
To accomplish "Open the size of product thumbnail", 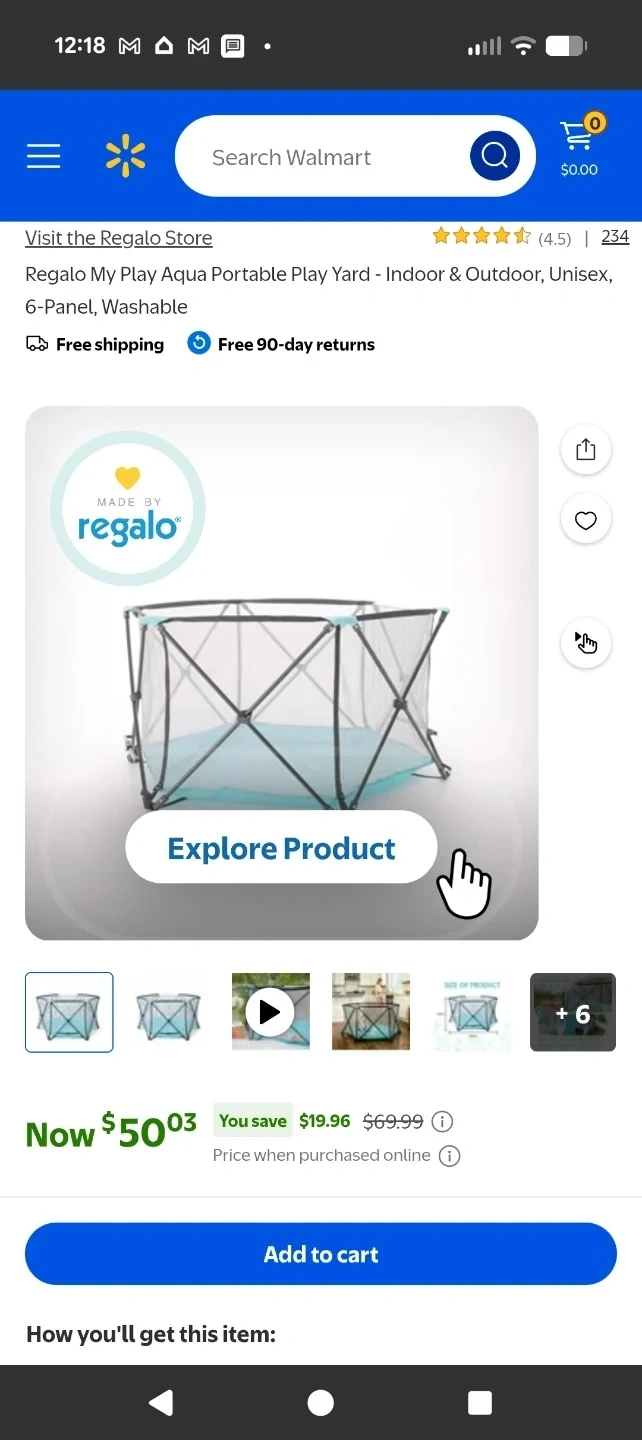I will click(x=471, y=1012).
